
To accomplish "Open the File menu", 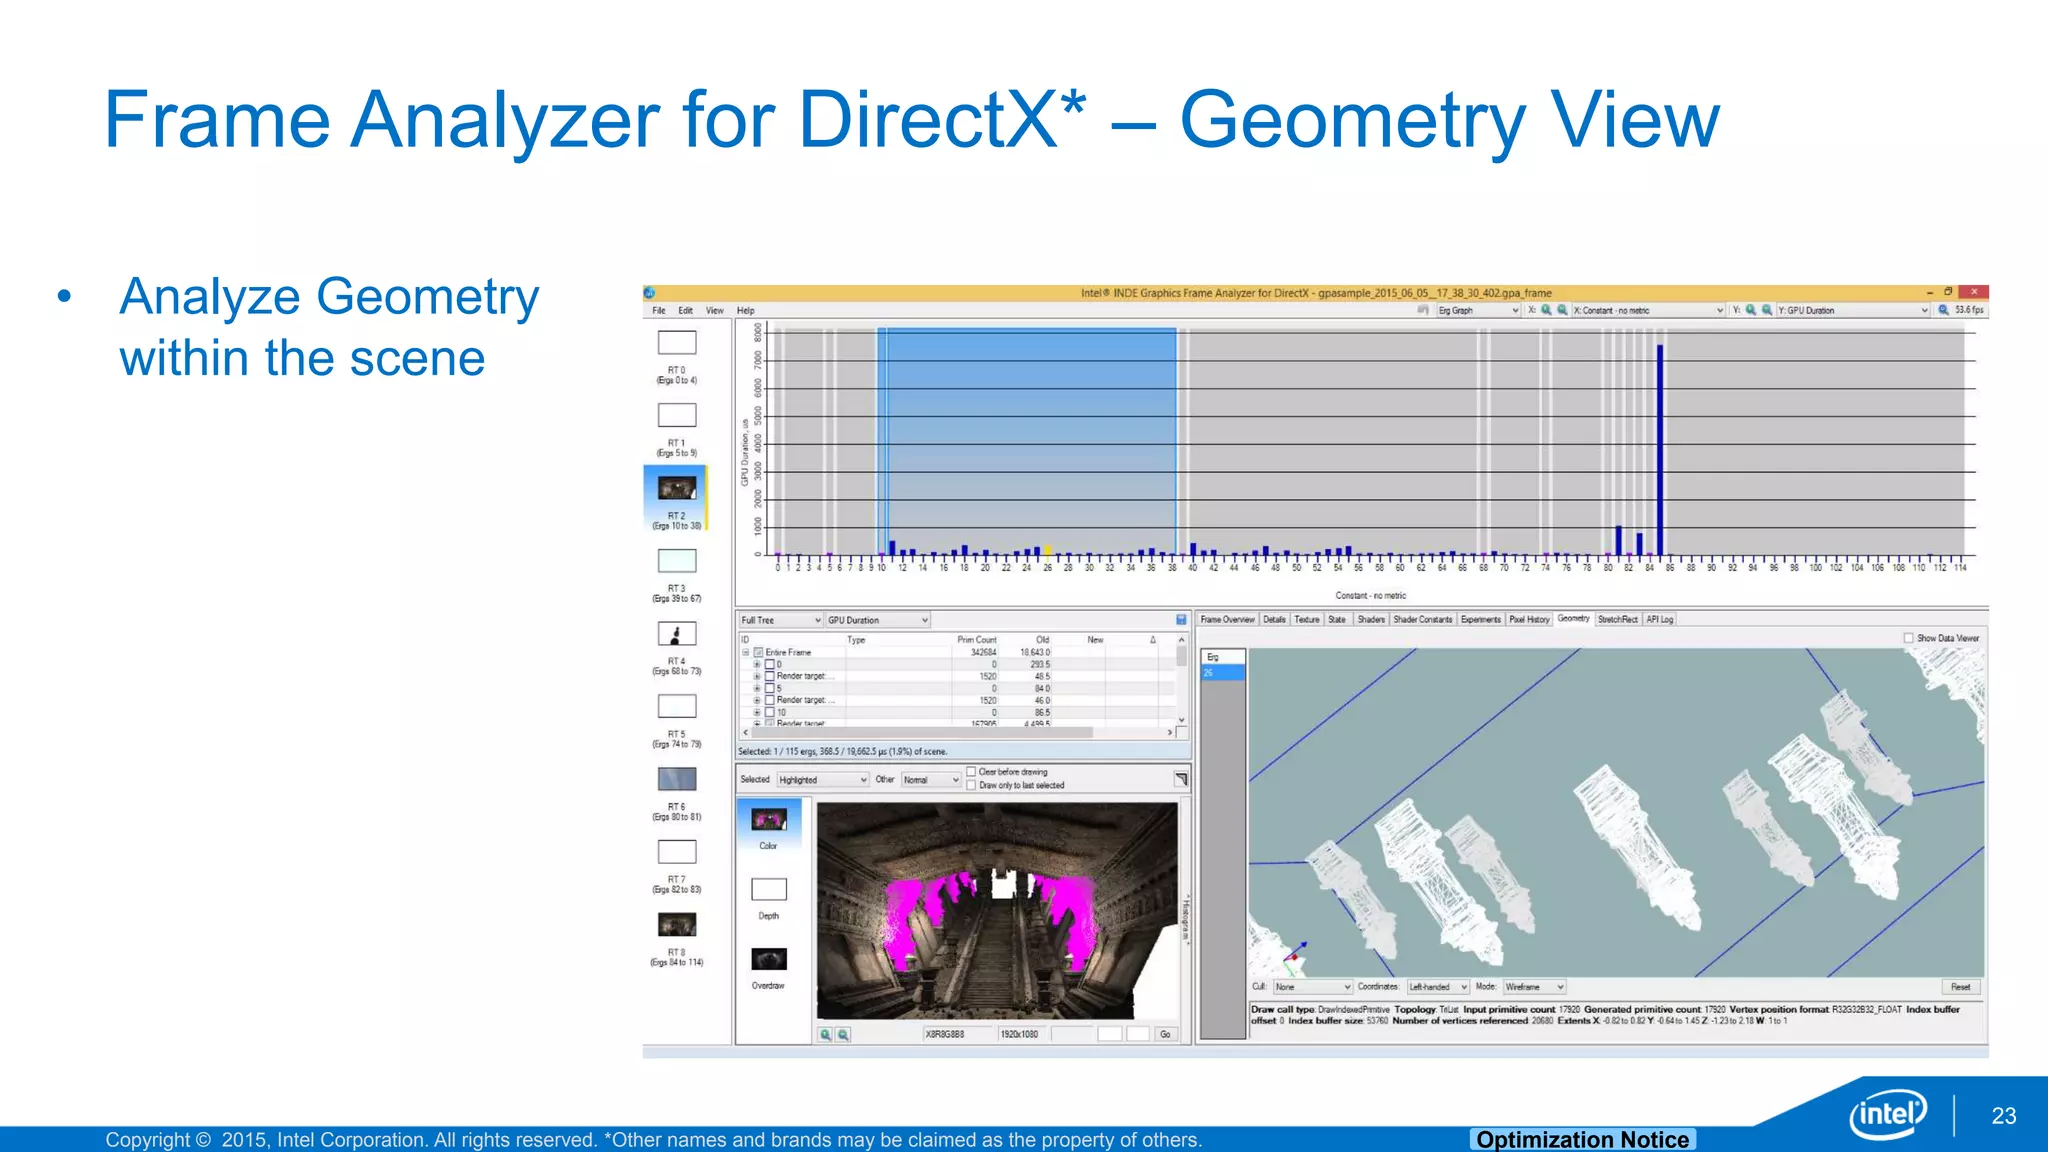I will [x=659, y=310].
